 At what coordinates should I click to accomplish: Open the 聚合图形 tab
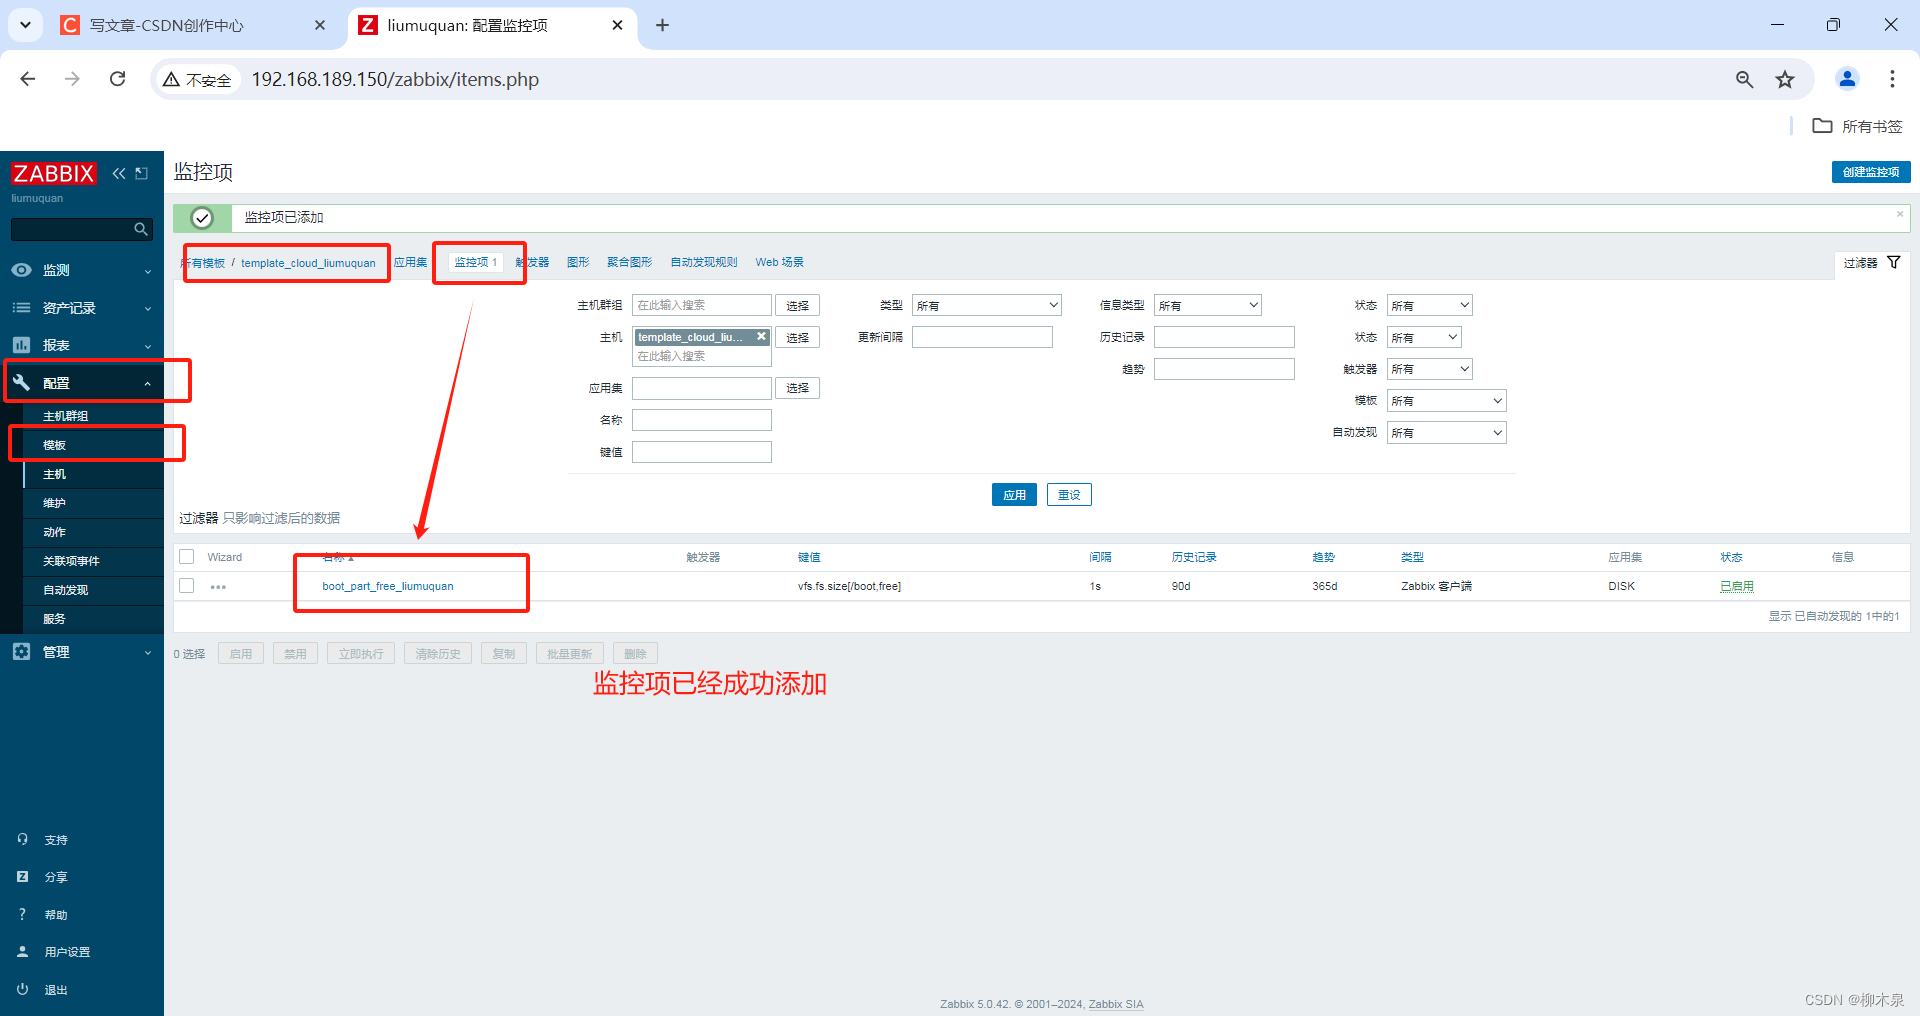tap(629, 262)
